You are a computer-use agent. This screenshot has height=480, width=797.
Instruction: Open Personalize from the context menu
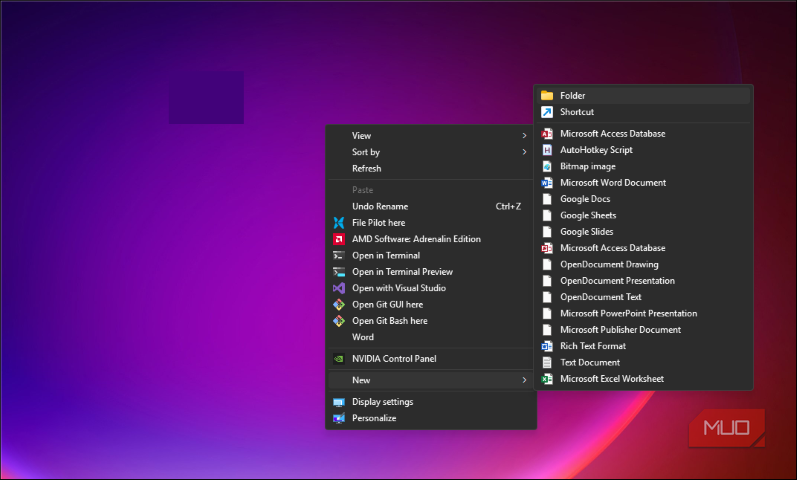coord(431,418)
